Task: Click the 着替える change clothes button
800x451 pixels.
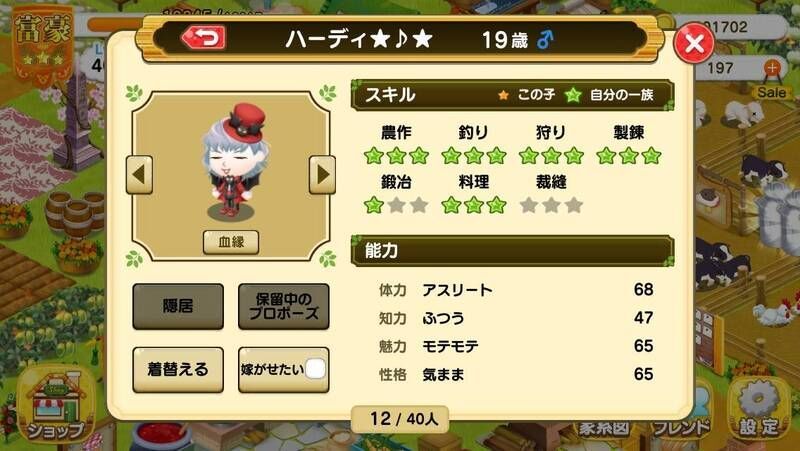Action: [178, 369]
